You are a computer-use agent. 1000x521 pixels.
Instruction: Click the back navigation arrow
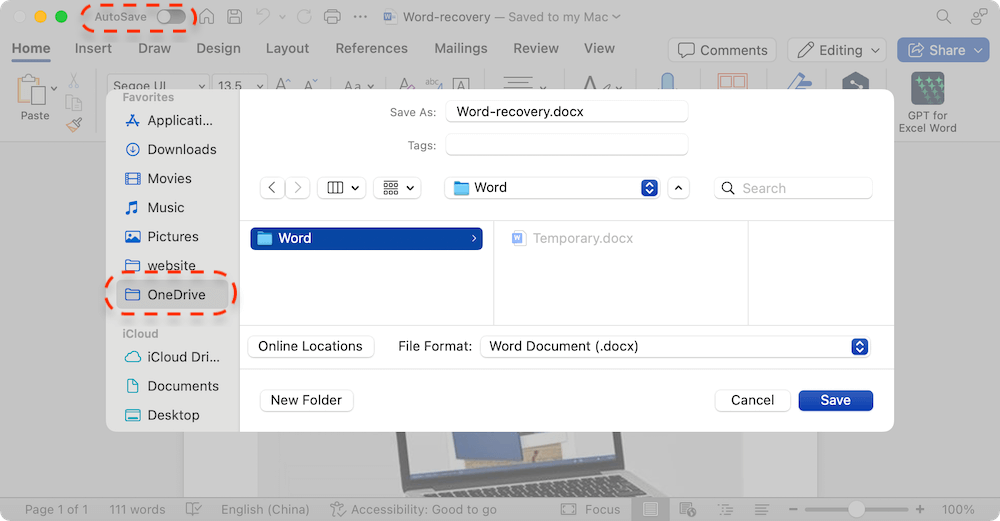tap(272, 187)
